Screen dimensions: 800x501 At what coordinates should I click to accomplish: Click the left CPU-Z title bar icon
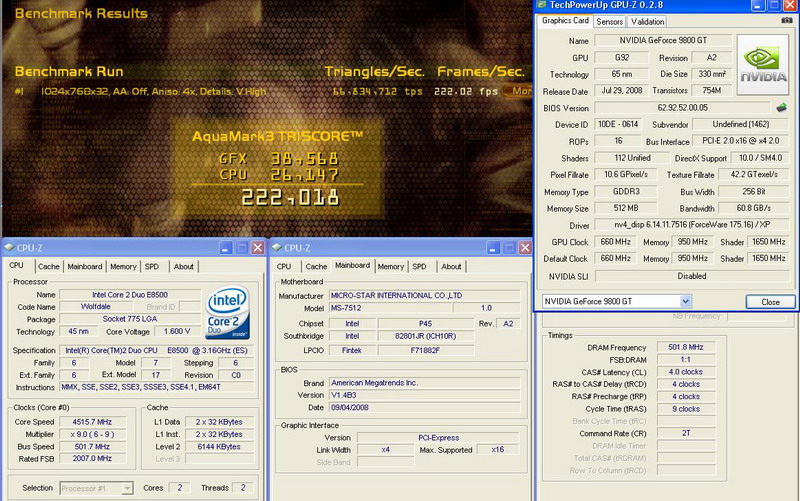click(9, 247)
